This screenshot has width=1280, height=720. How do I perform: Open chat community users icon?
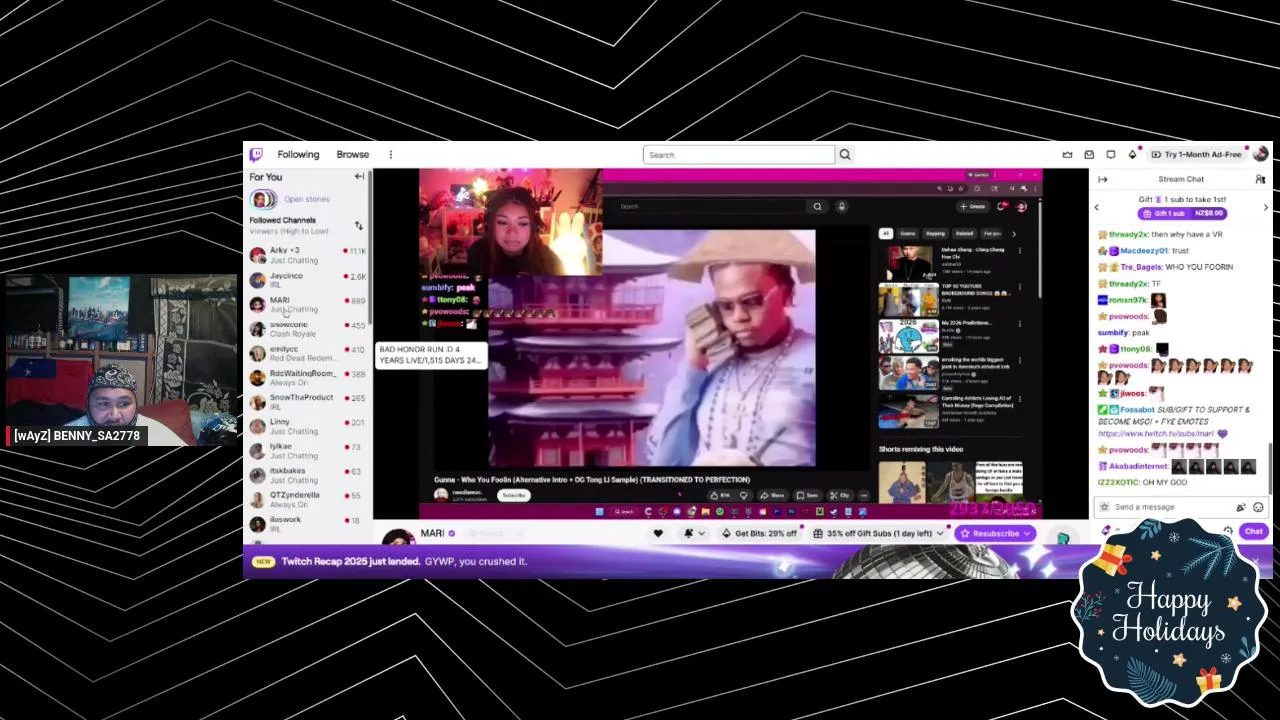(1260, 179)
